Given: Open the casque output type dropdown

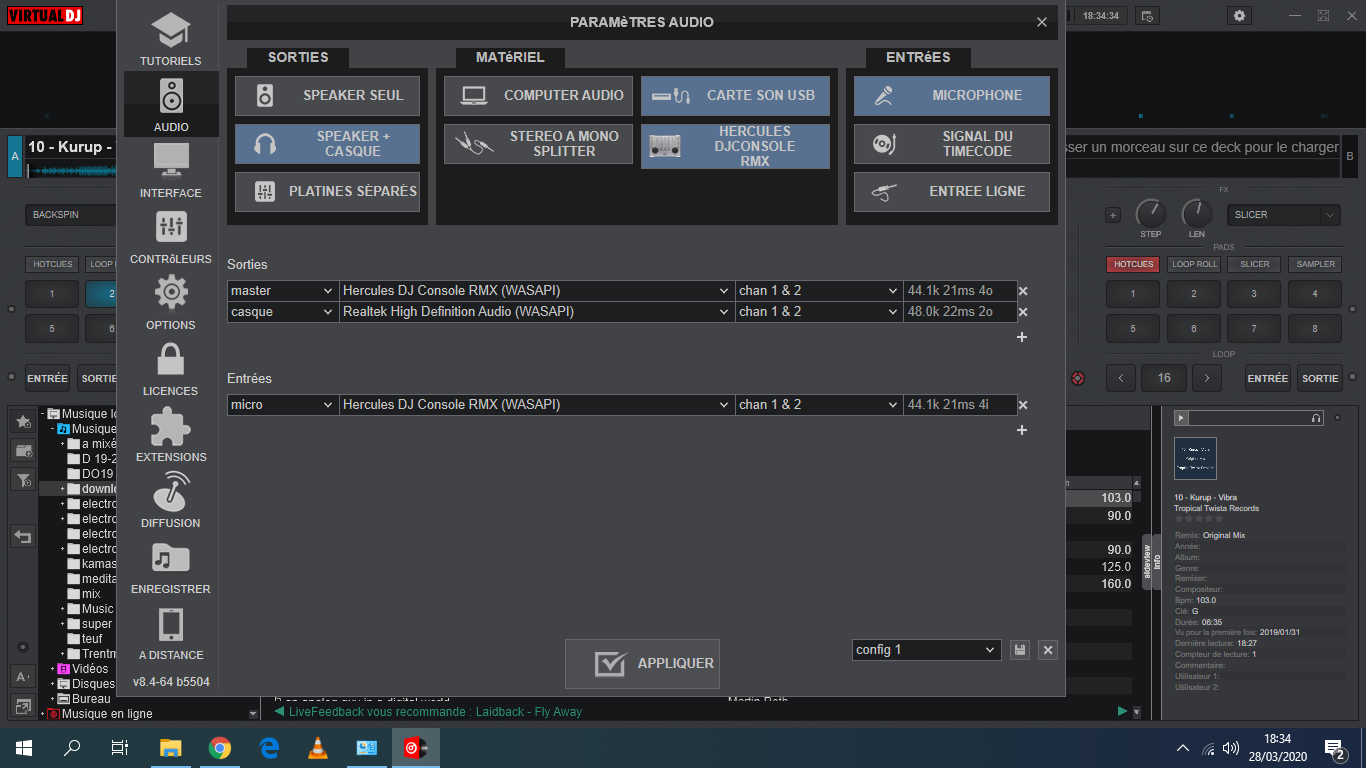Looking at the screenshot, I should (283, 312).
